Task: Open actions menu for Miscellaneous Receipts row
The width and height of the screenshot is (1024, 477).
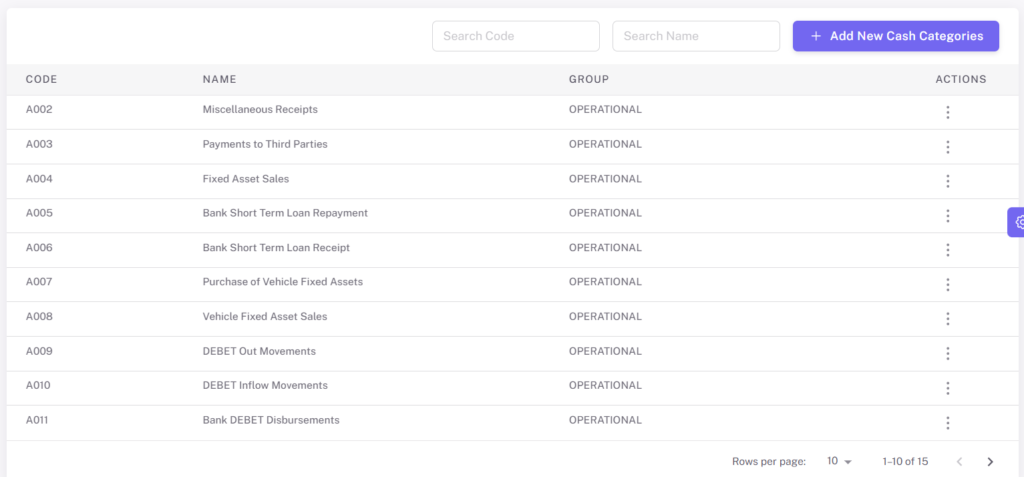Action: click(948, 112)
